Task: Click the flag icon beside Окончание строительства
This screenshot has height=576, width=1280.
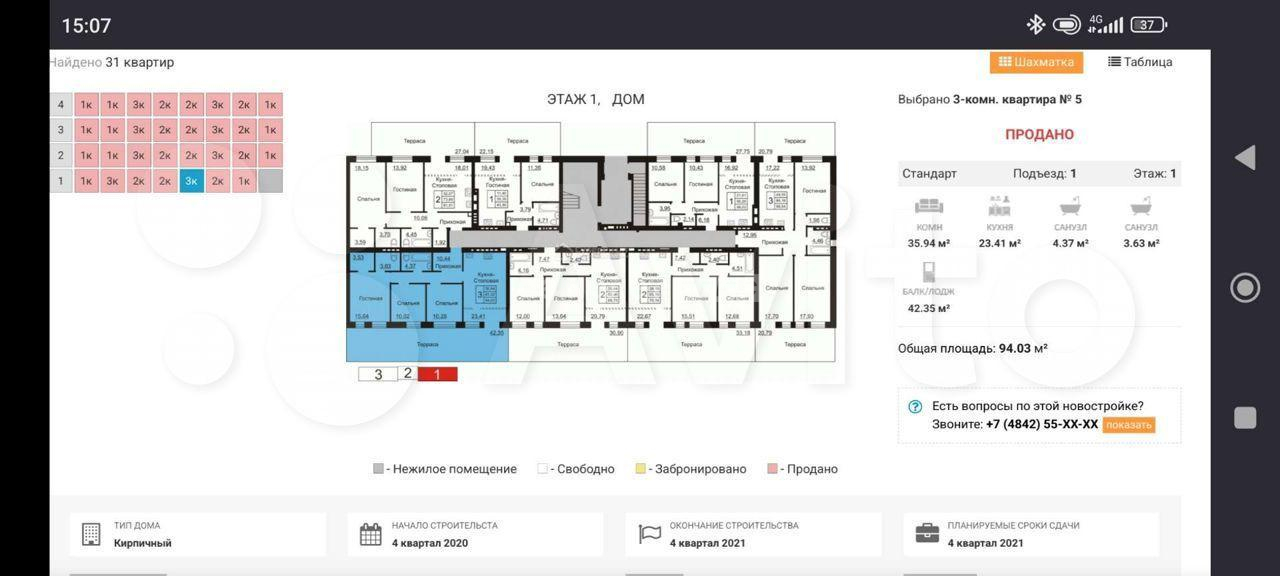Action: [650, 534]
